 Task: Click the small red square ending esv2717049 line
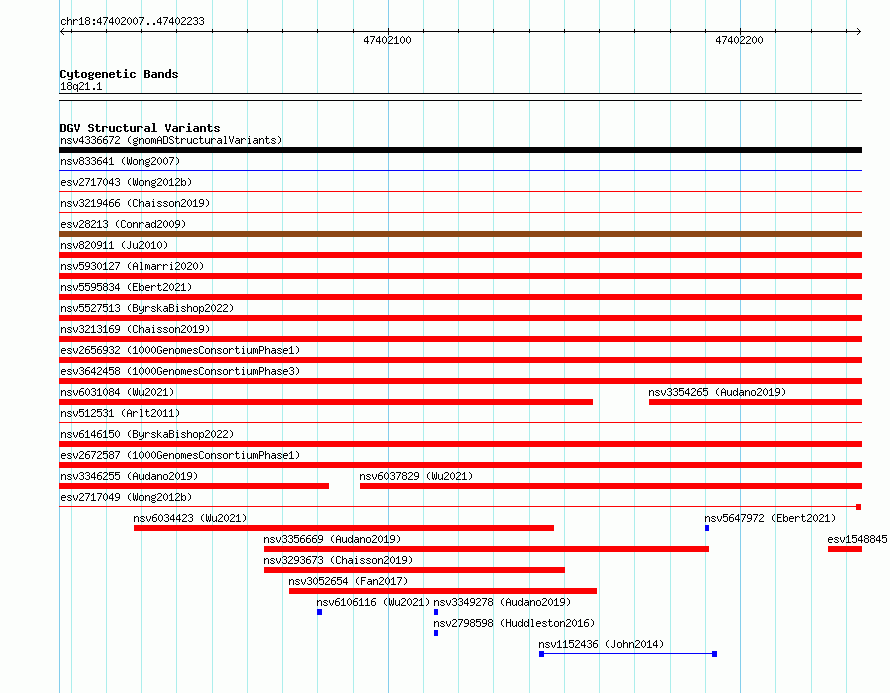click(859, 507)
